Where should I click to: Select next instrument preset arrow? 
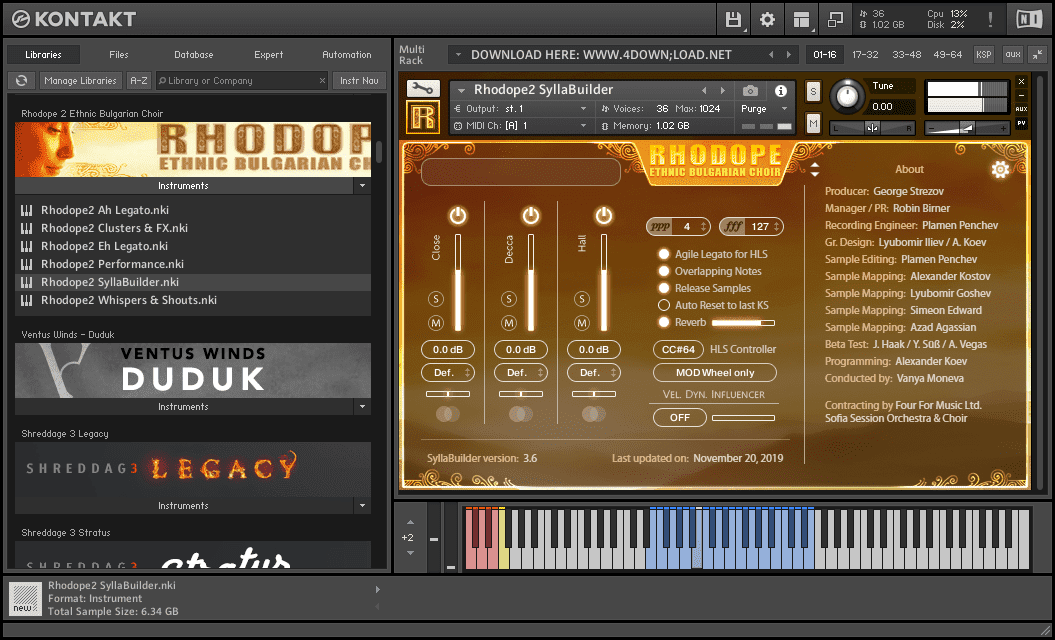[723, 90]
